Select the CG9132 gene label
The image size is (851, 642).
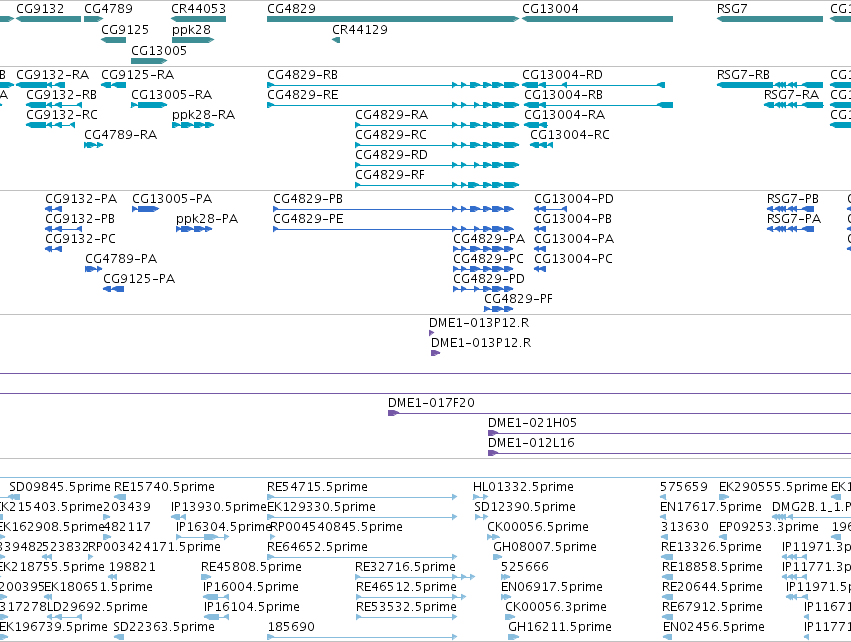point(40,9)
